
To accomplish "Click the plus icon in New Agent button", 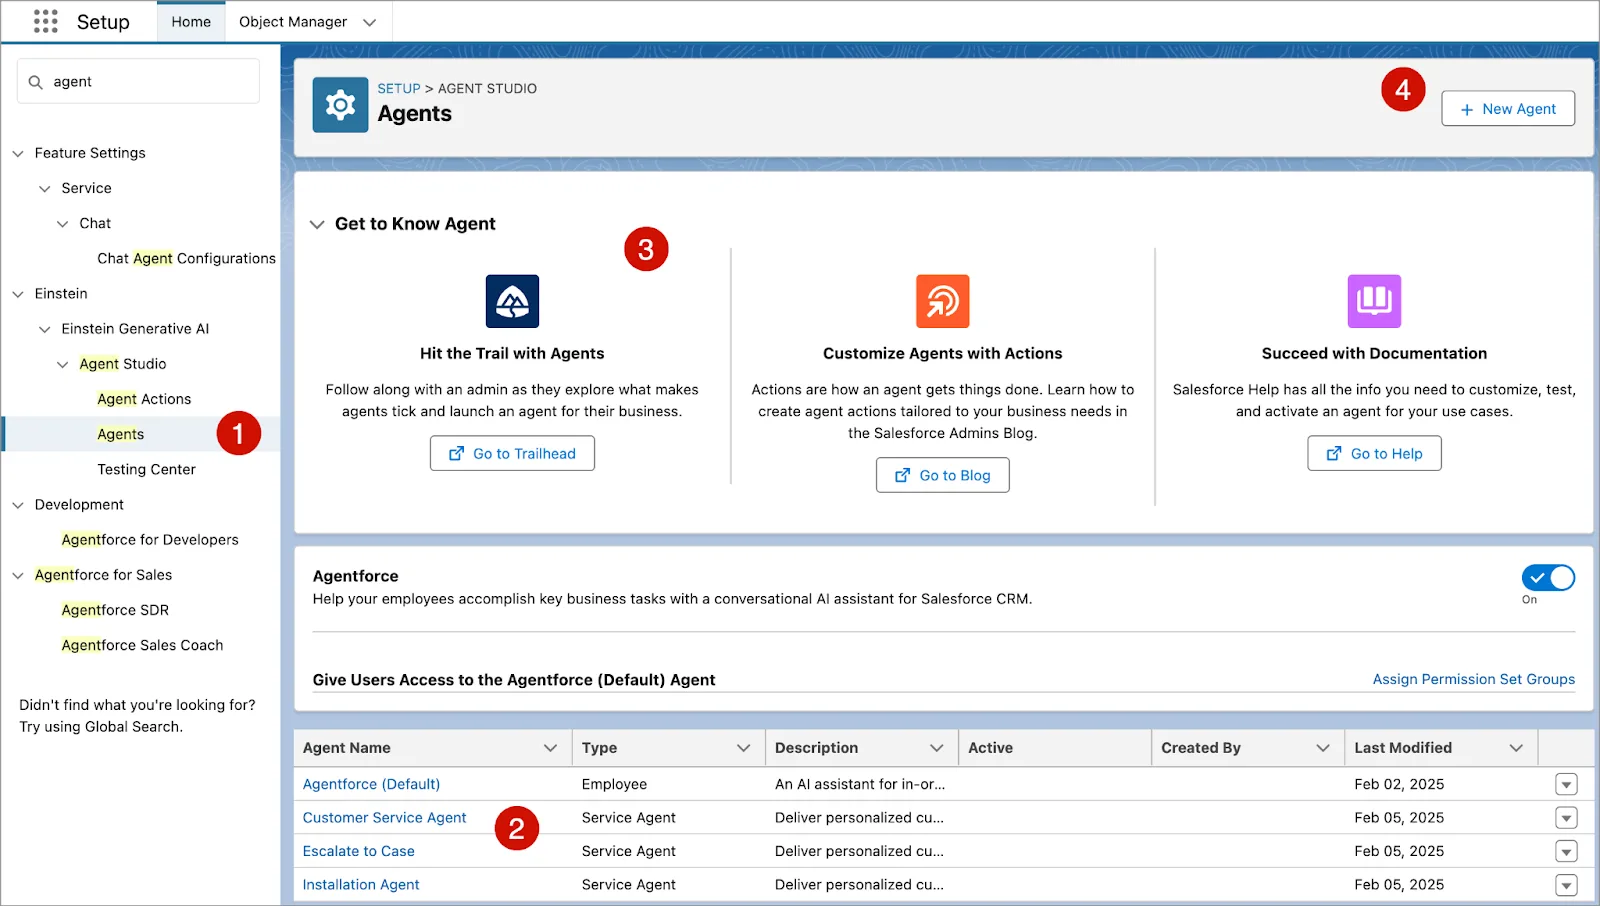I will click(1466, 109).
